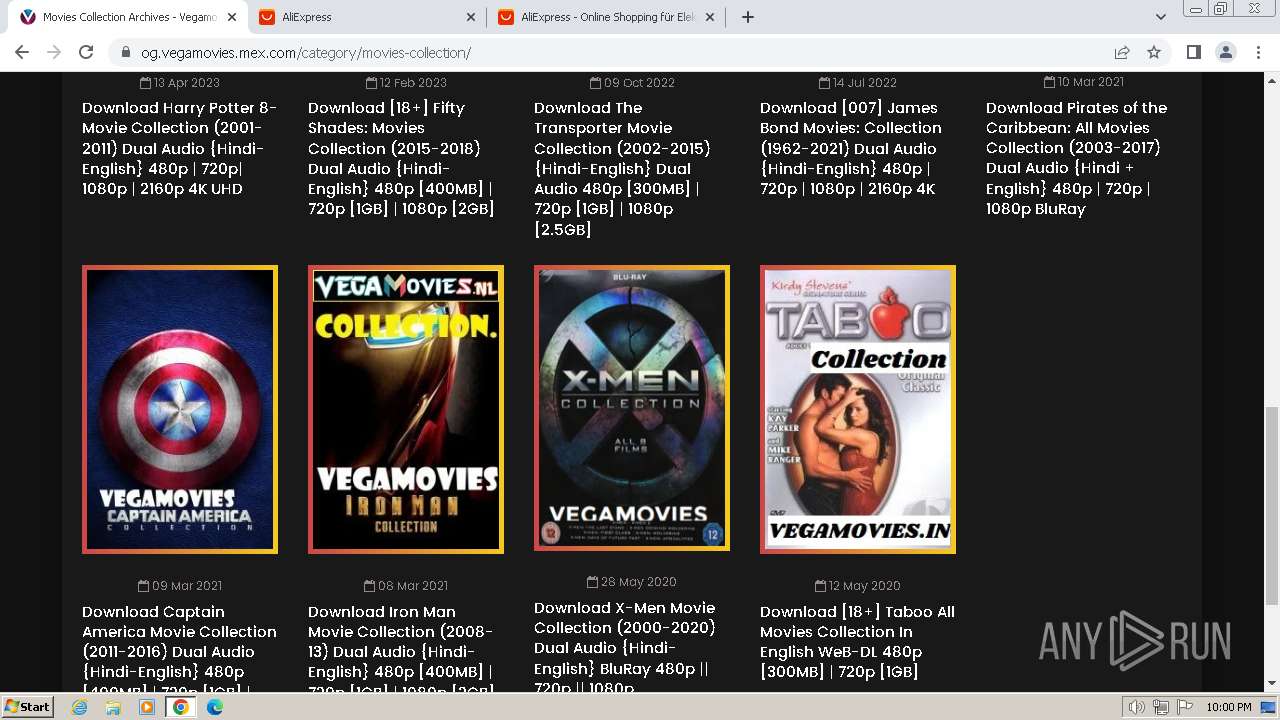This screenshot has width=1280, height=720.
Task: Click the scrollbar down arrow
Action: click(x=1271, y=684)
